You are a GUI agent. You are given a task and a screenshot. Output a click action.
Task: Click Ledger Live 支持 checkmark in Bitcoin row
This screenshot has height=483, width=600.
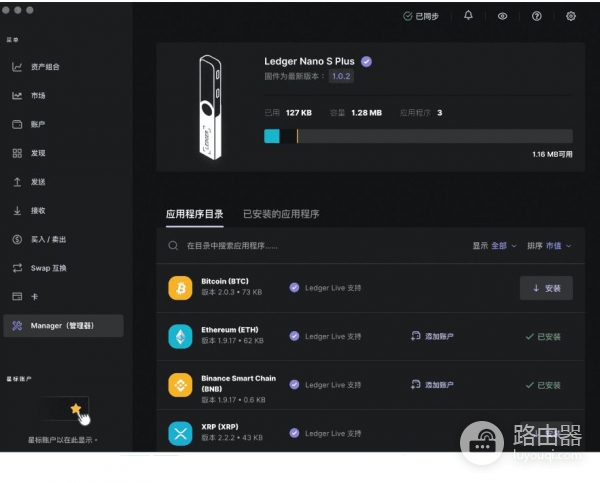[x=294, y=287]
